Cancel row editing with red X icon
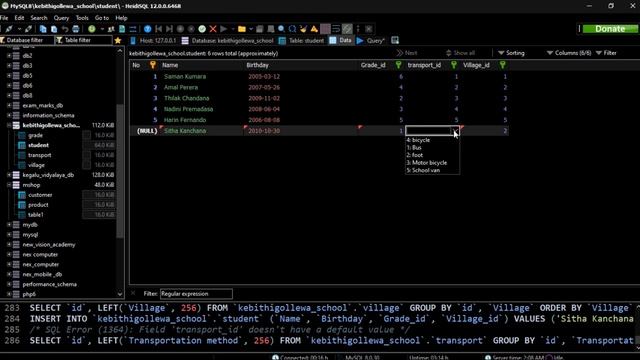The width and height of the screenshot is (640, 360). (x=213, y=29)
